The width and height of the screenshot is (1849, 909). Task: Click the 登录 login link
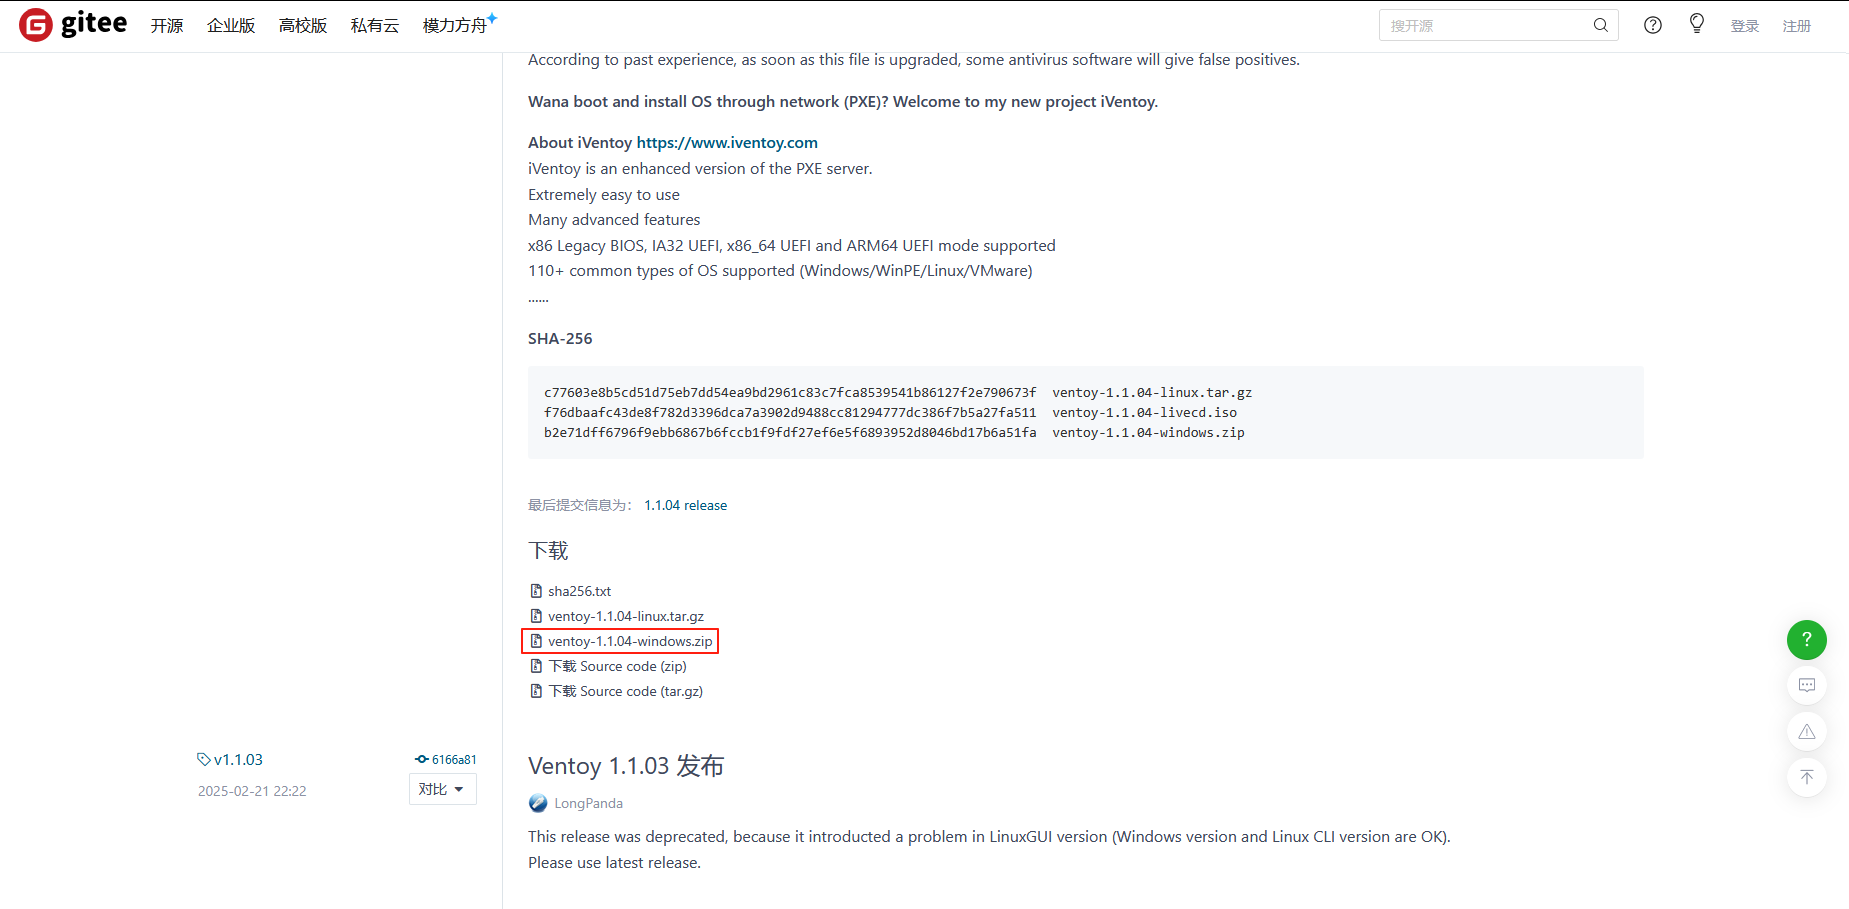click(x=1745, y=26)
